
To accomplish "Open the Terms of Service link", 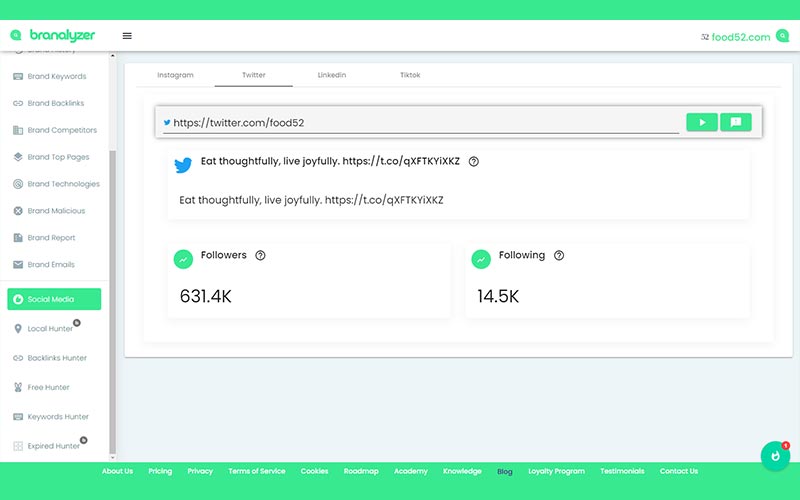I will (x=257, y=471).
